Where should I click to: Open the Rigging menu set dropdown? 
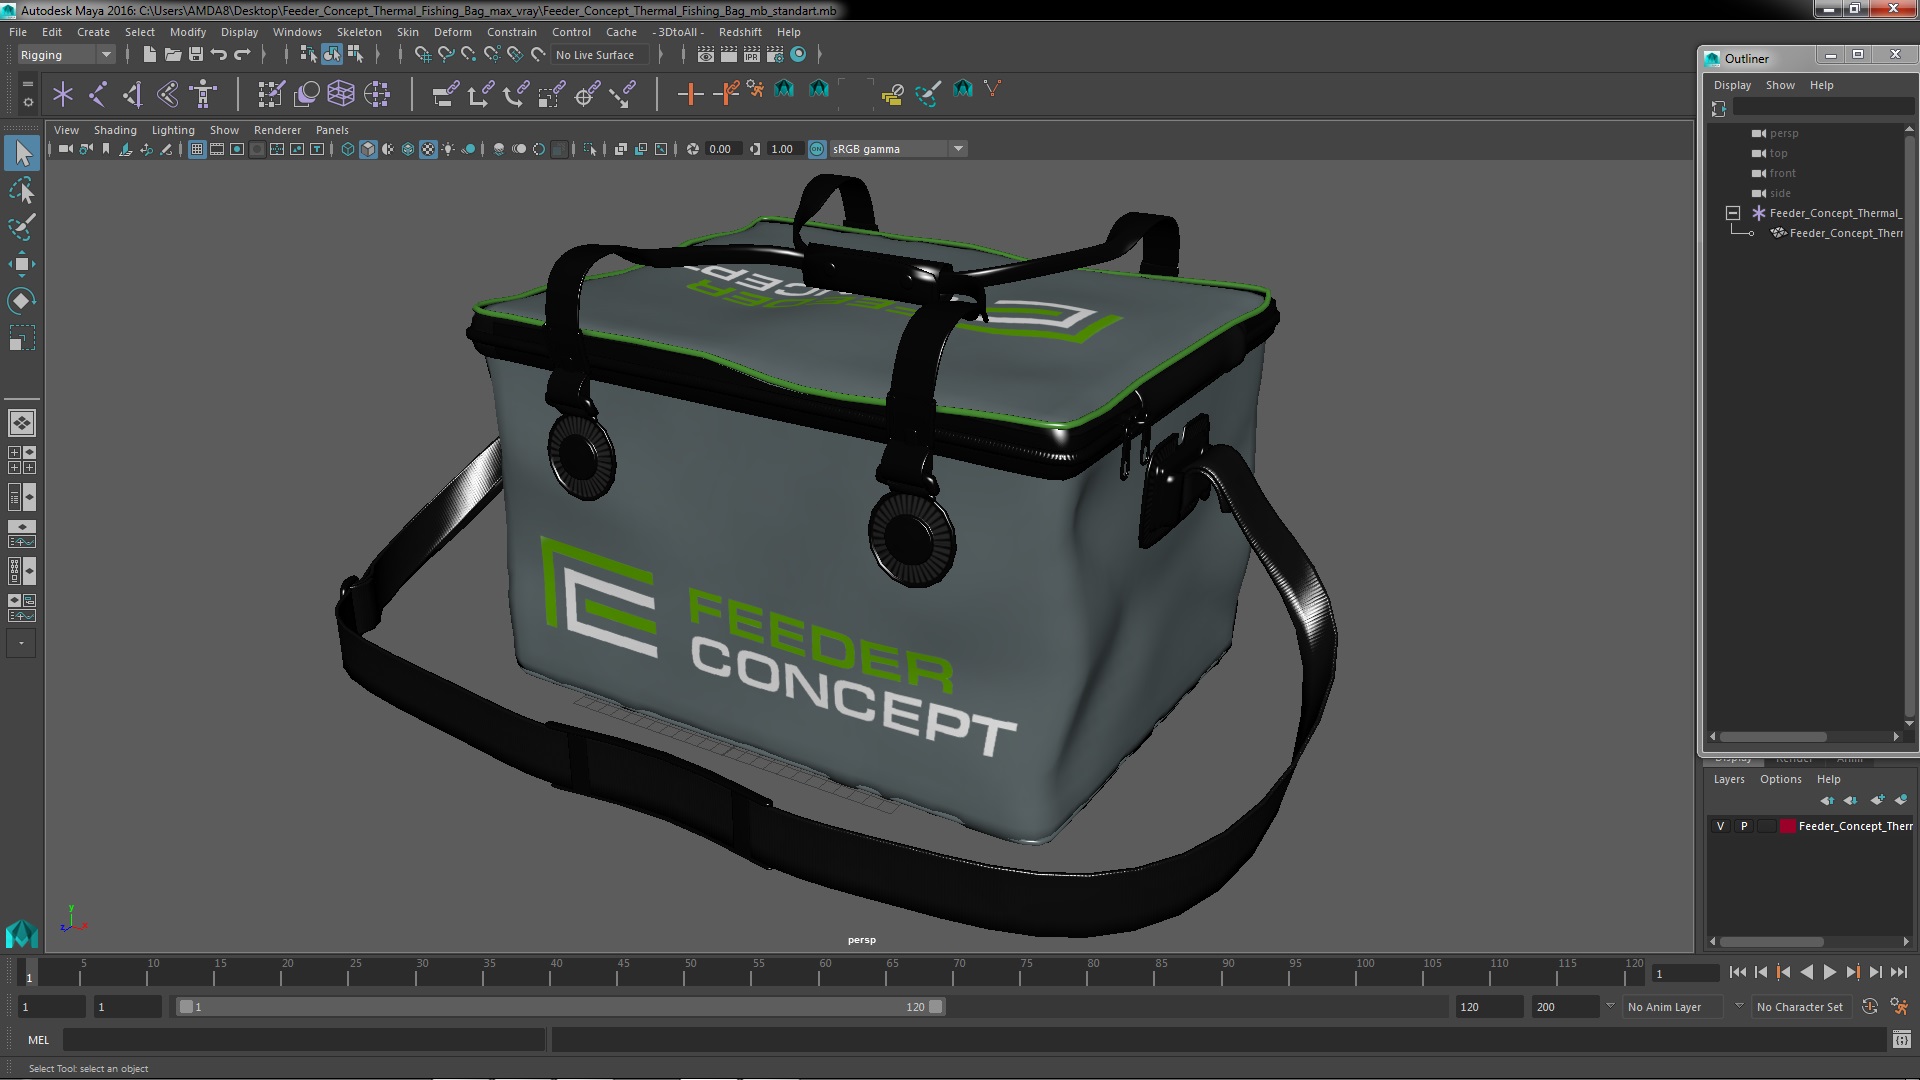pyautogui.click(x=65, y=55)
